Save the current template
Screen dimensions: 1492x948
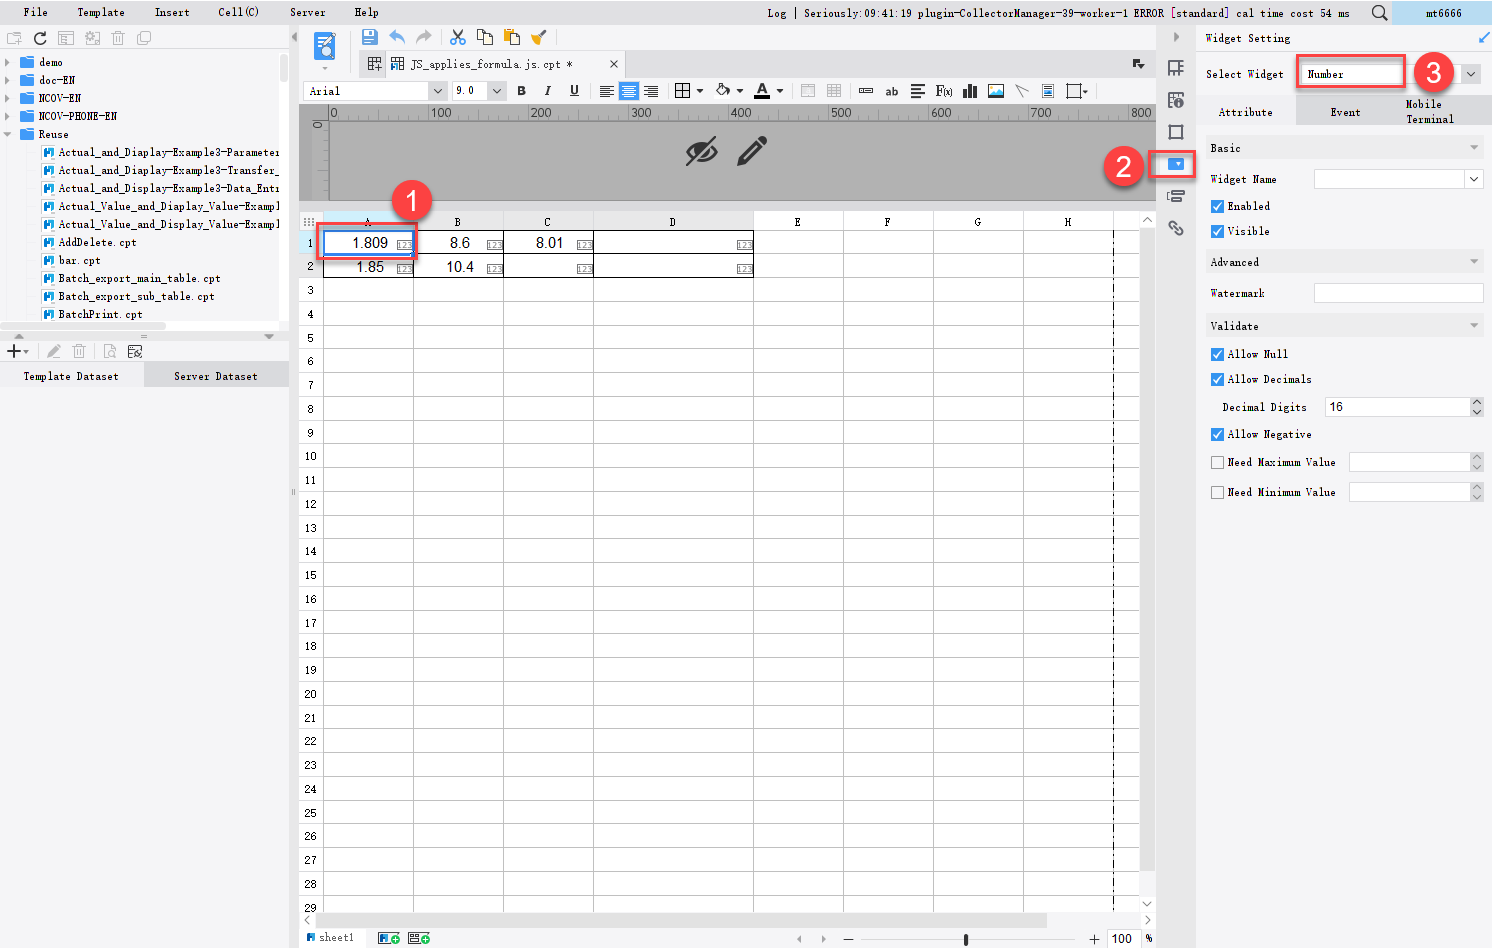pyautogui.click(x=369, y=37)
